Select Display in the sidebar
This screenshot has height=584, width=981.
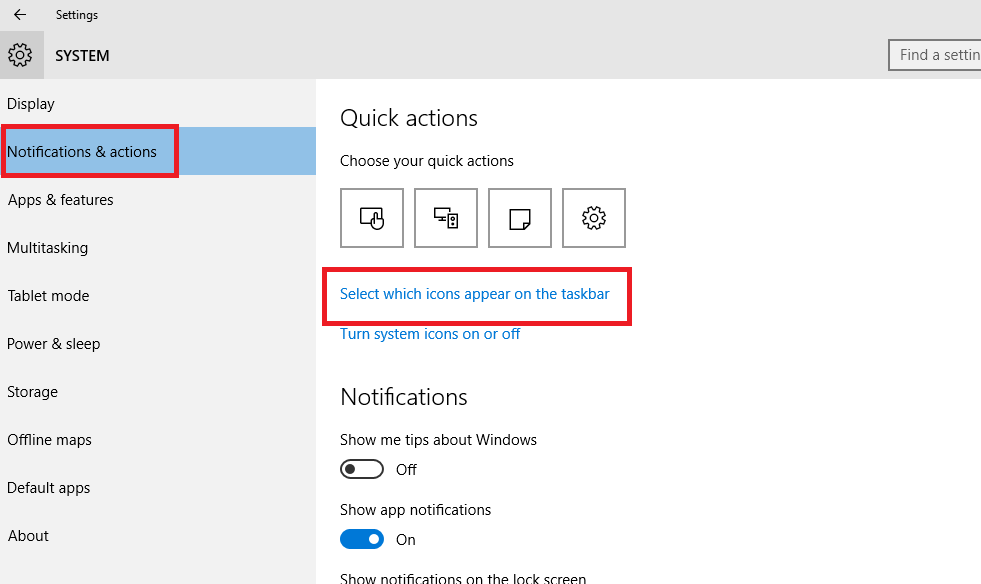tap(31, 103)
